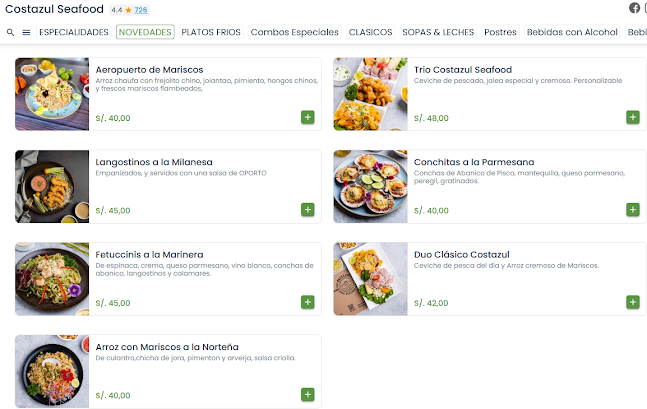The width and height of the screenshot is (647, 409).
Task: Switch to the ESPECIALIDADES tab
Action: pyautogui.click(x=74, y=32)
